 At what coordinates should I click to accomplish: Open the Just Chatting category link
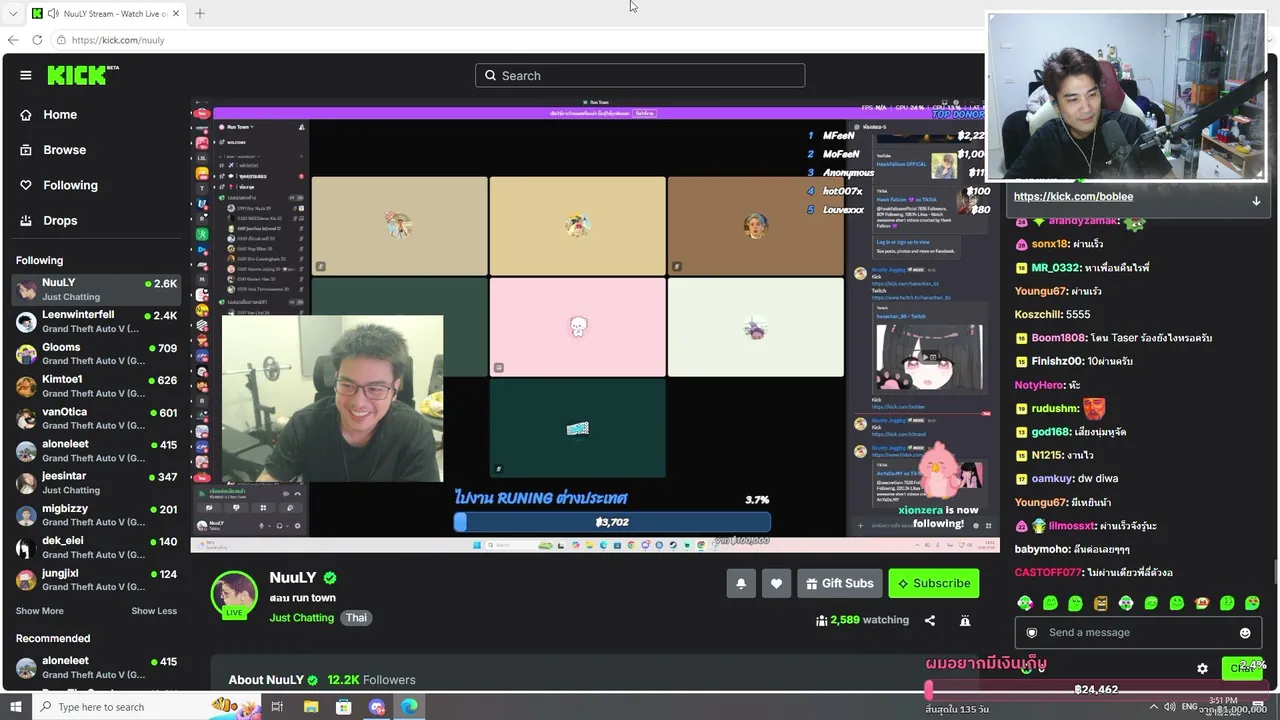[x=301, y=618]
